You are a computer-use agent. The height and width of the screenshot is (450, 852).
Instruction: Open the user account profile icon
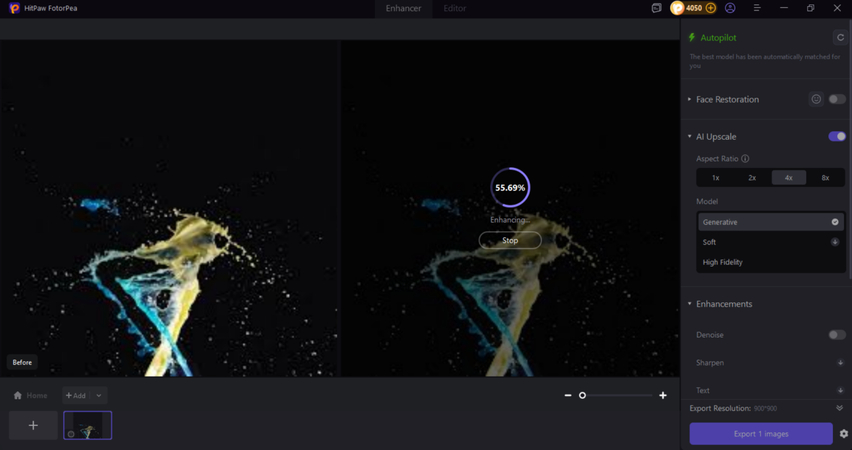pyautogui.click(x=730, y=8)
